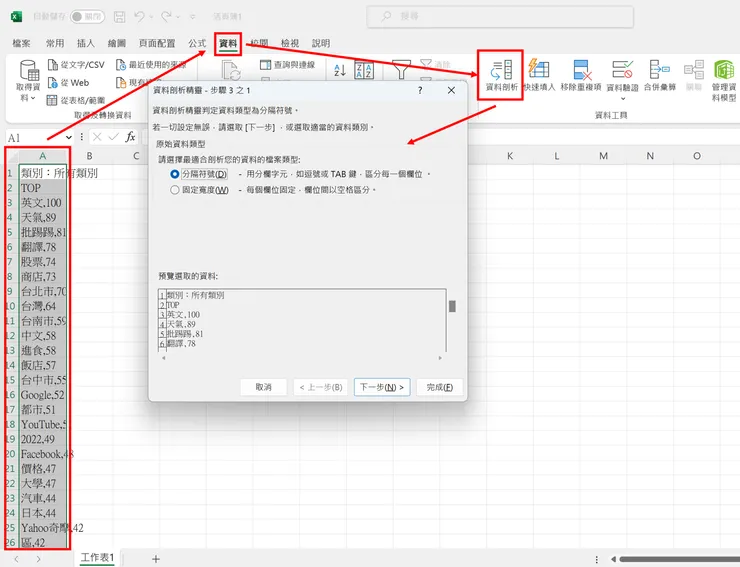The height and width of the screenshot is (567, 740).
Task: Switch to the 常用 (Home) tab
Action: [x=55, y=43]
